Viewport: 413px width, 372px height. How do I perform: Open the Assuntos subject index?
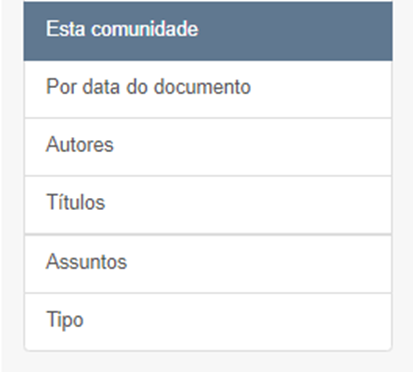tap(208, 264)
